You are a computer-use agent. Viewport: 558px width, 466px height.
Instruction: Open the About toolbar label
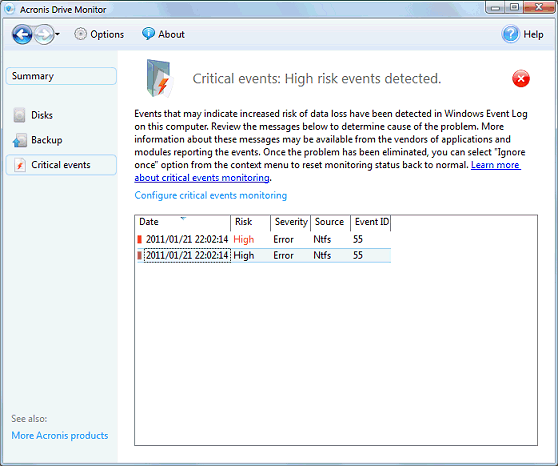(172, 35)
